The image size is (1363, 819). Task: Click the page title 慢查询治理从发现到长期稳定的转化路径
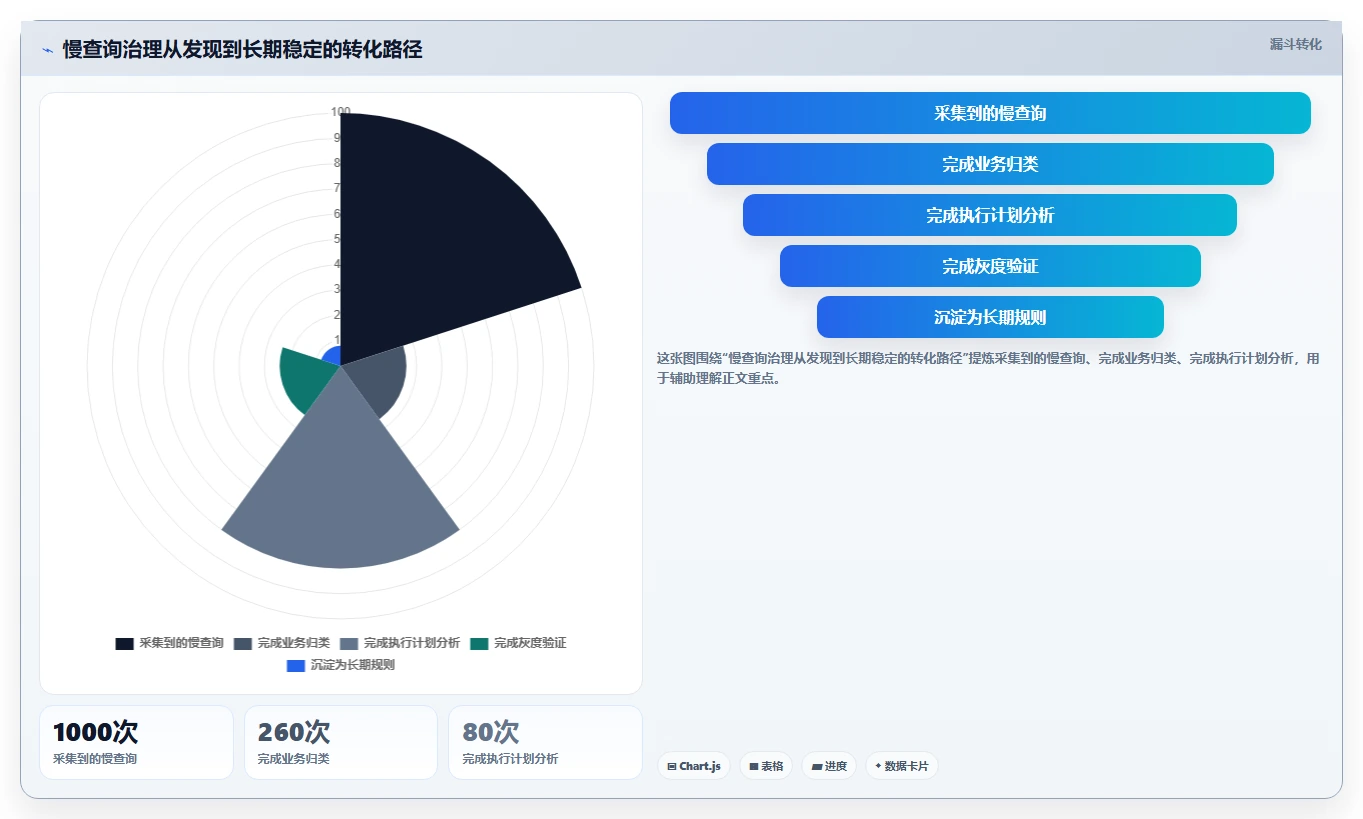point(242,49)
